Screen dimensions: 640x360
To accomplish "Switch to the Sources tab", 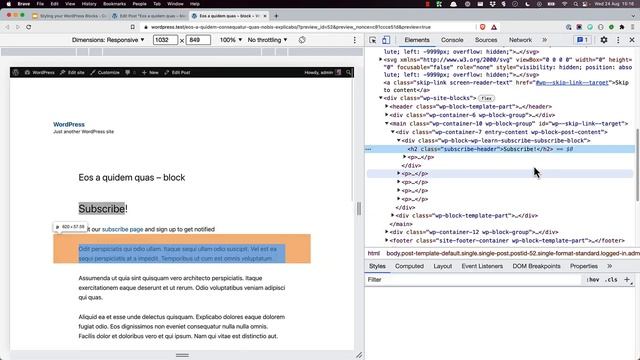I will [x=486, y=40].
